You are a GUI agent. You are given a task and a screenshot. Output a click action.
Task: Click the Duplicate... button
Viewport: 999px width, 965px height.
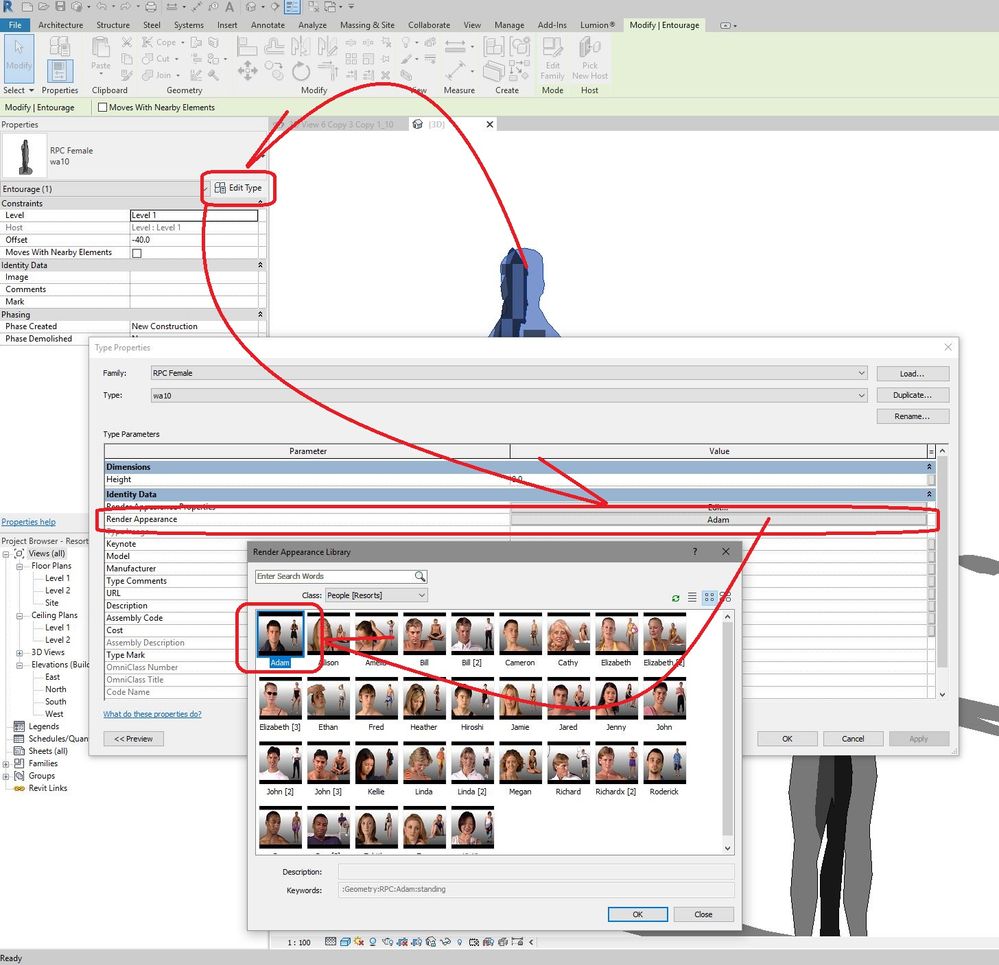(912, 395)
